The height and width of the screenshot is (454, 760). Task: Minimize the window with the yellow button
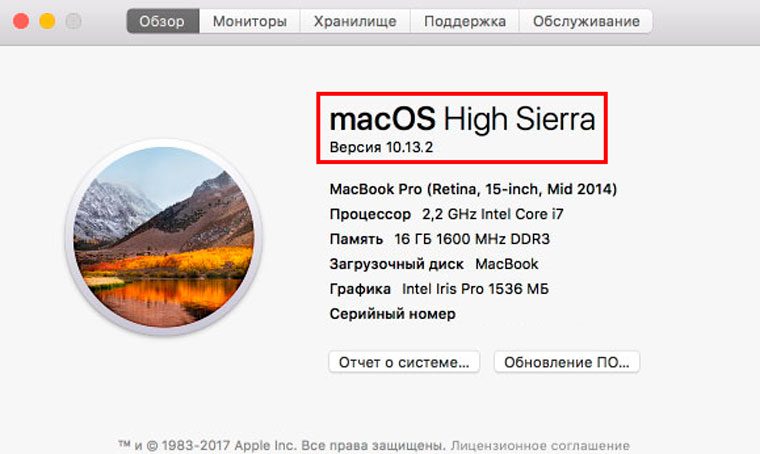click(46, 21)
